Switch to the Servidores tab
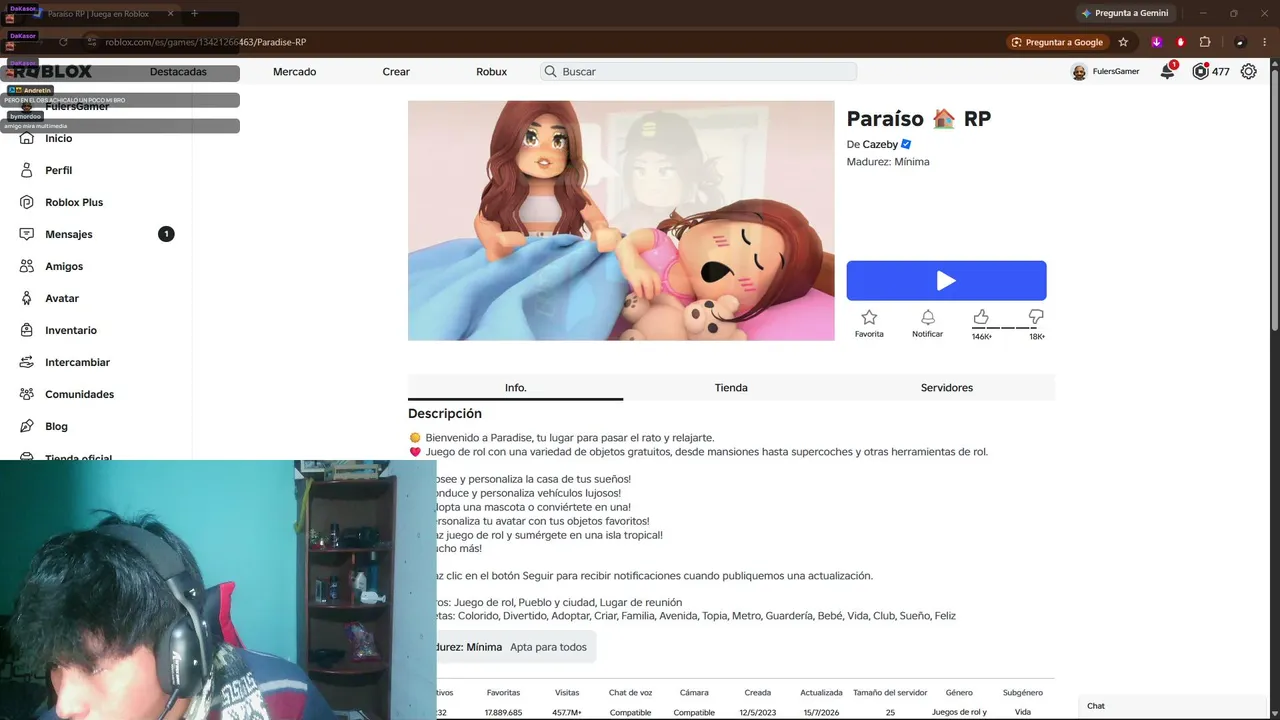The width and height of the screenshot is (1280, 720). 947,388
